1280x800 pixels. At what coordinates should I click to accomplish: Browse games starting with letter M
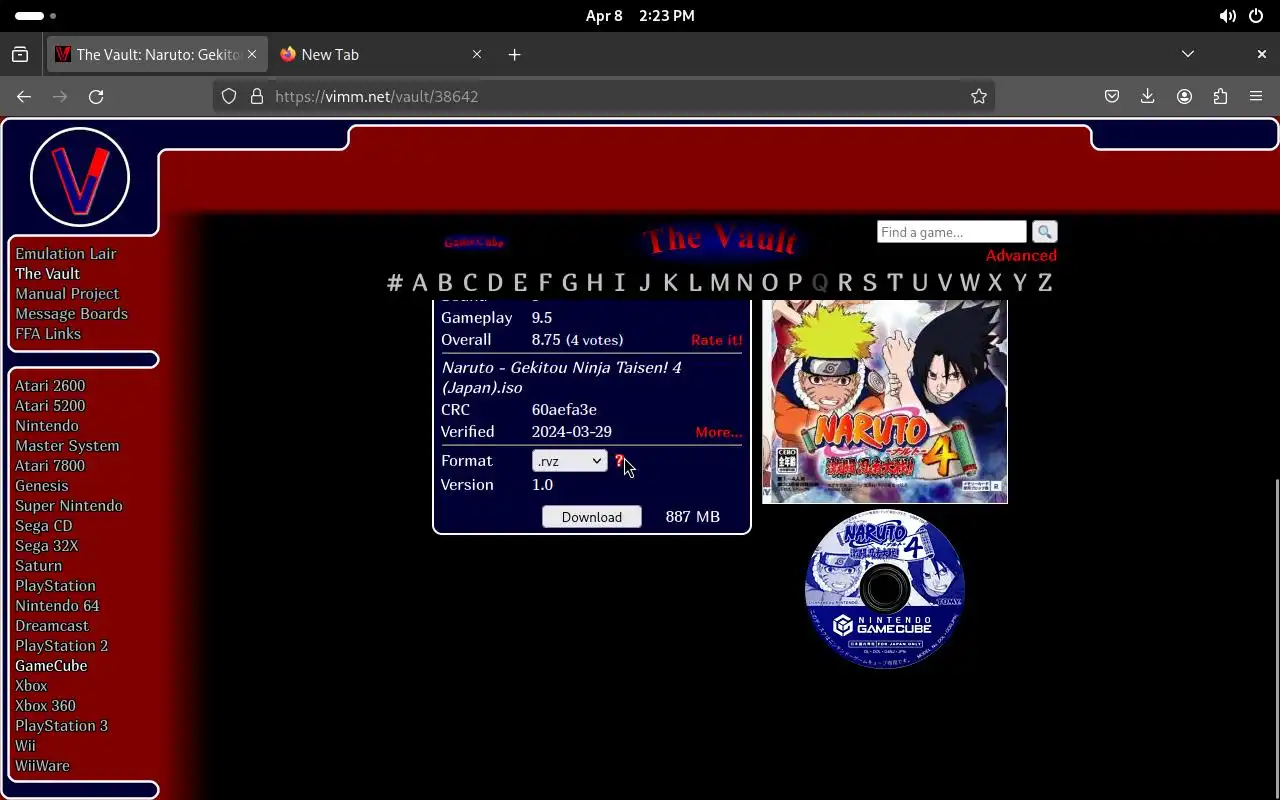(x=719, y=283)
